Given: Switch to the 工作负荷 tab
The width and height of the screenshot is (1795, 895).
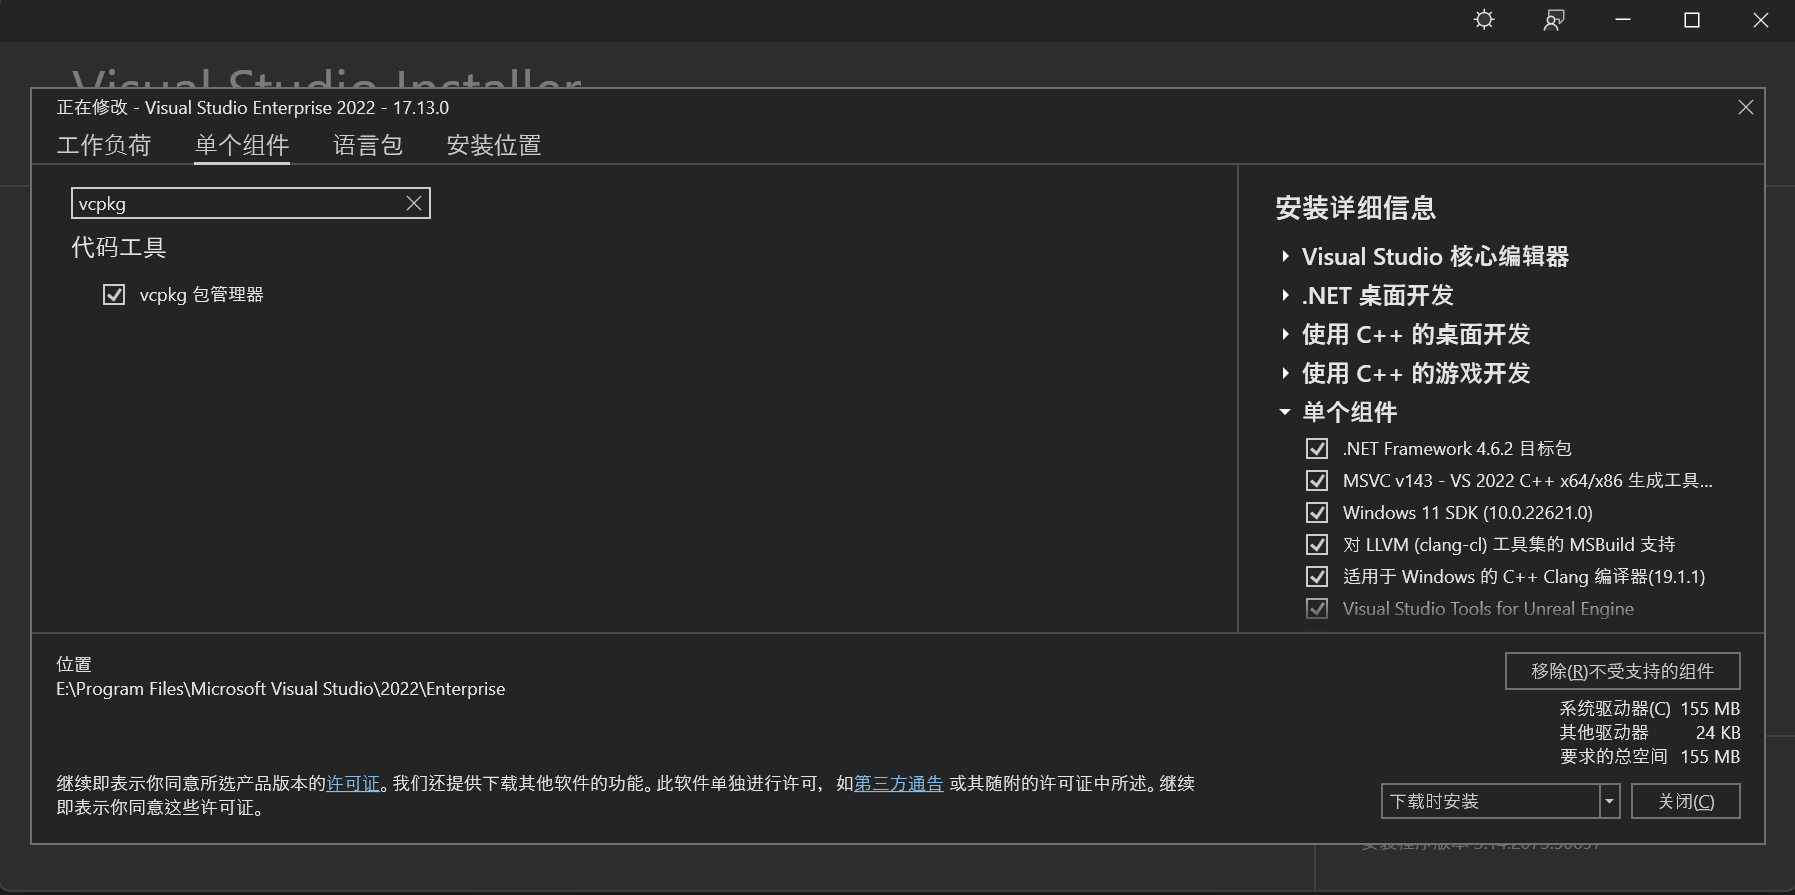Looking at the screenshot, I should point(104,146).
